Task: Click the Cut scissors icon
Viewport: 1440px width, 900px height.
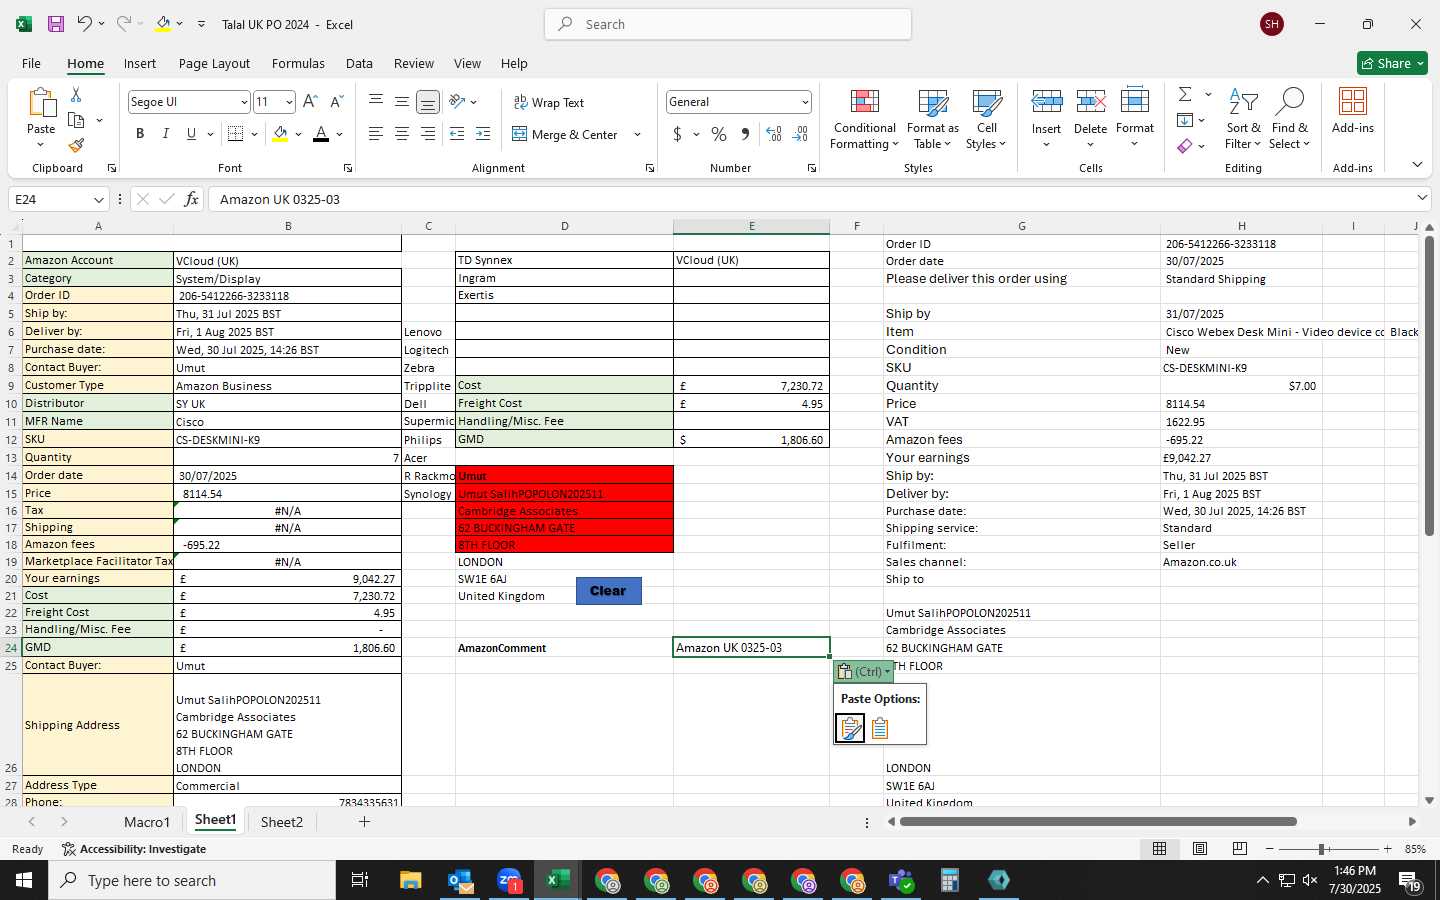Action: pos(76,94)
